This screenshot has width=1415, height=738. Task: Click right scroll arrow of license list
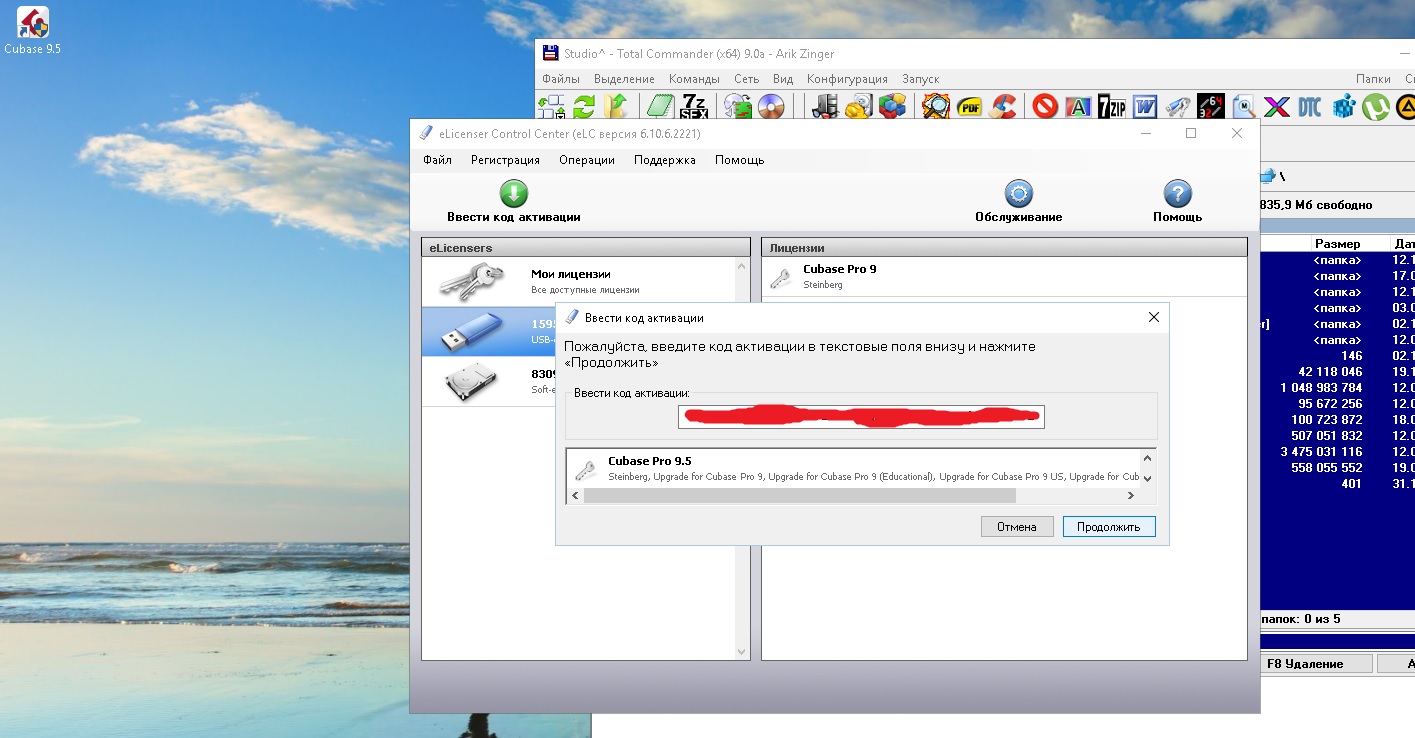(1131, 495)
